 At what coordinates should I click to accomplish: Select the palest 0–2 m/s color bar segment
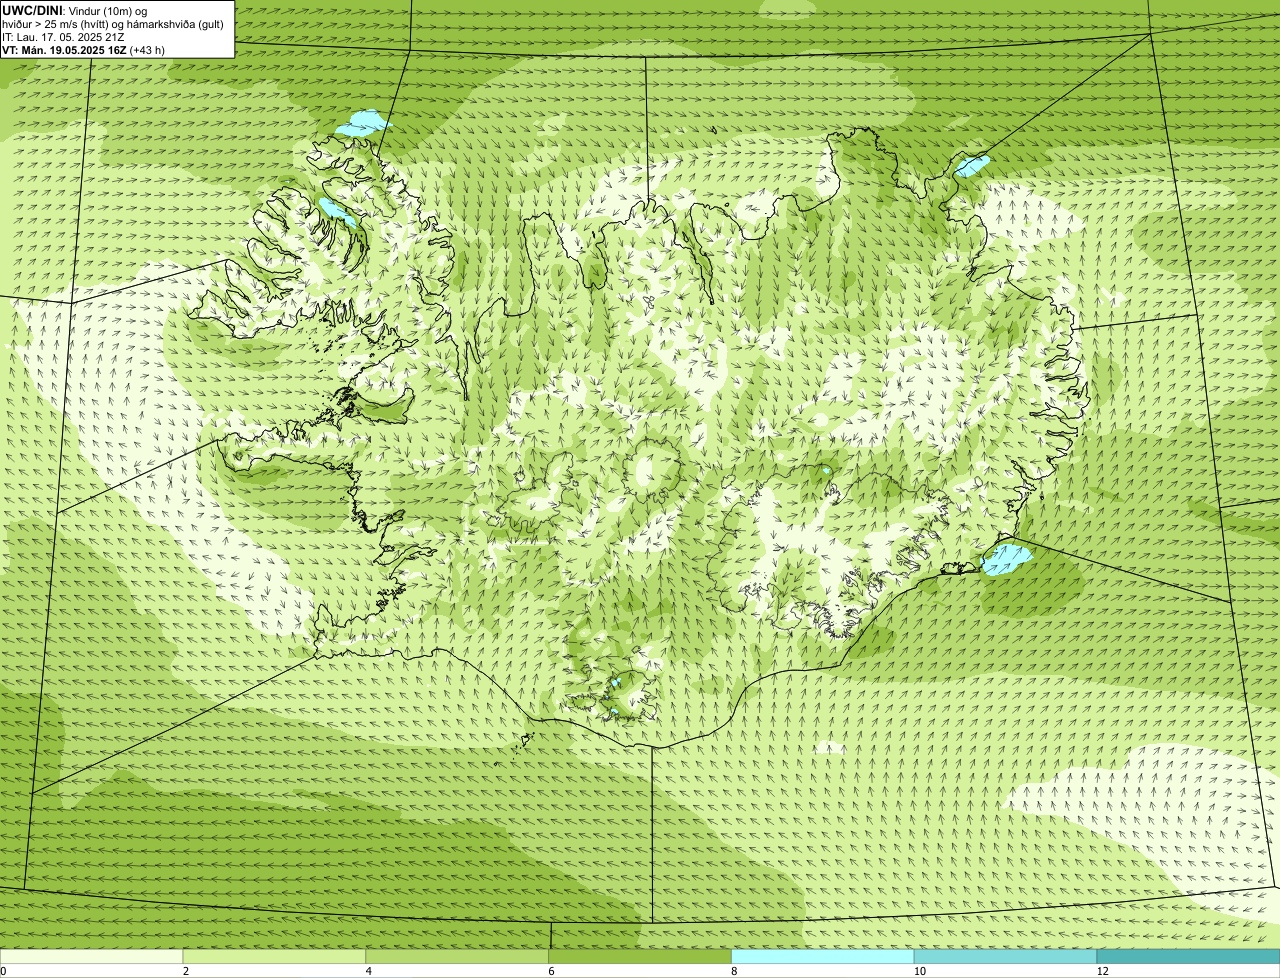coord(92,957)
